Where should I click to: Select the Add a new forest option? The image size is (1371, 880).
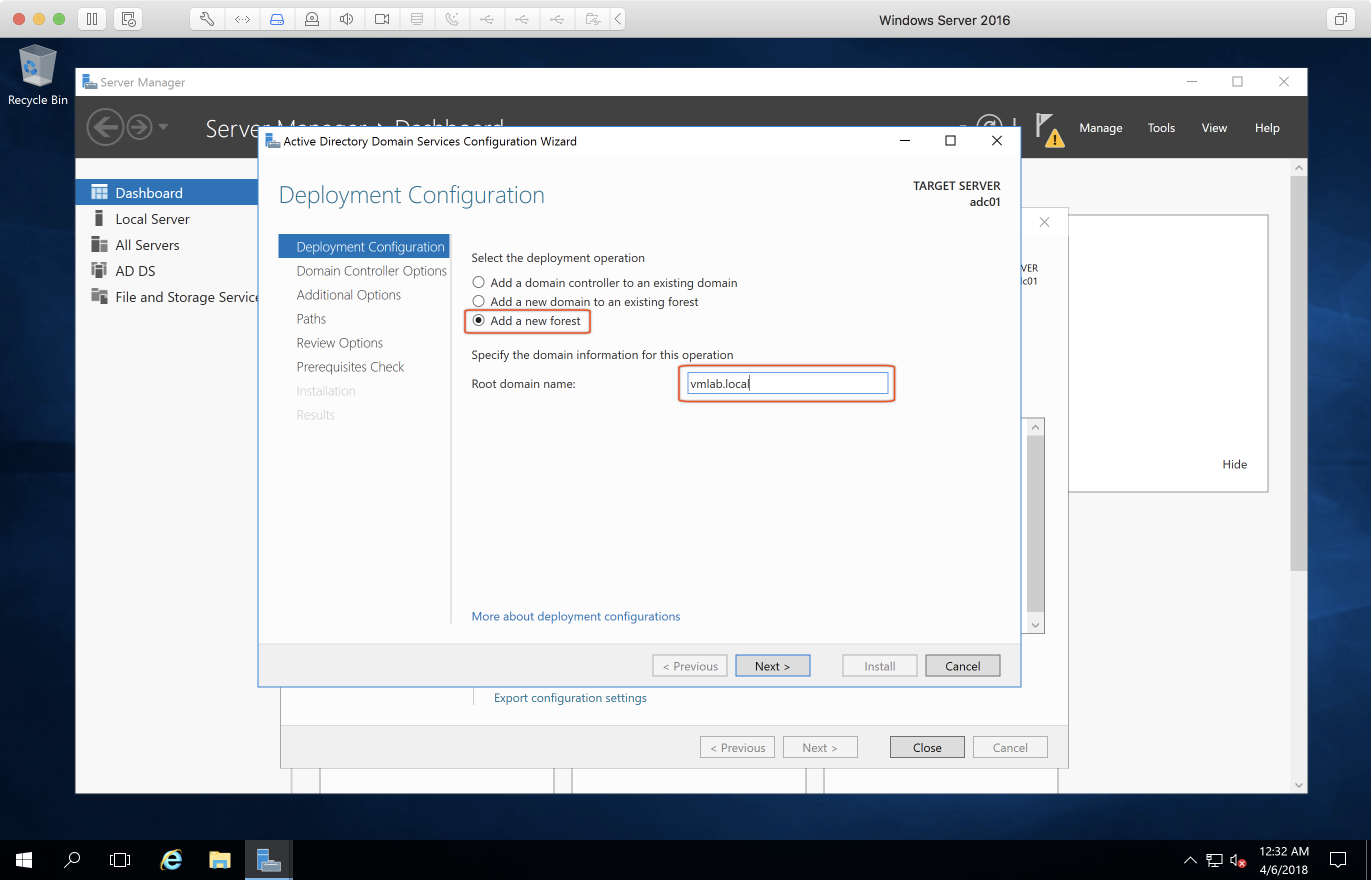point(479,321)
